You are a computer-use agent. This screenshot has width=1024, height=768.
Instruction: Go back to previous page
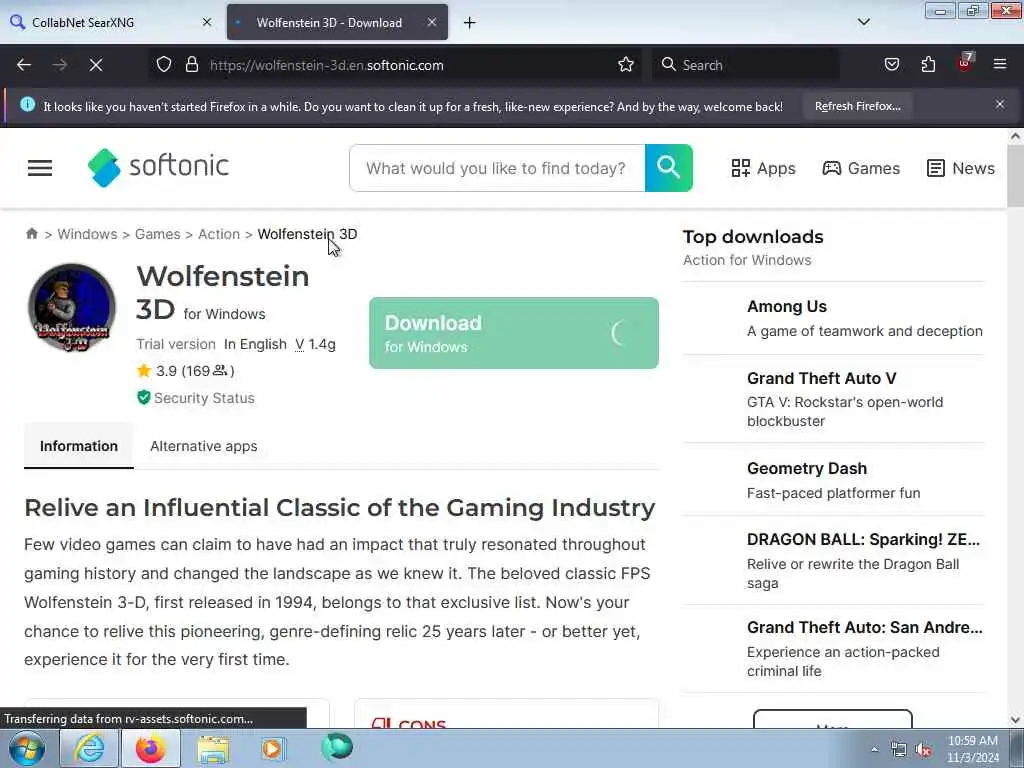click(x=24, y=65)
